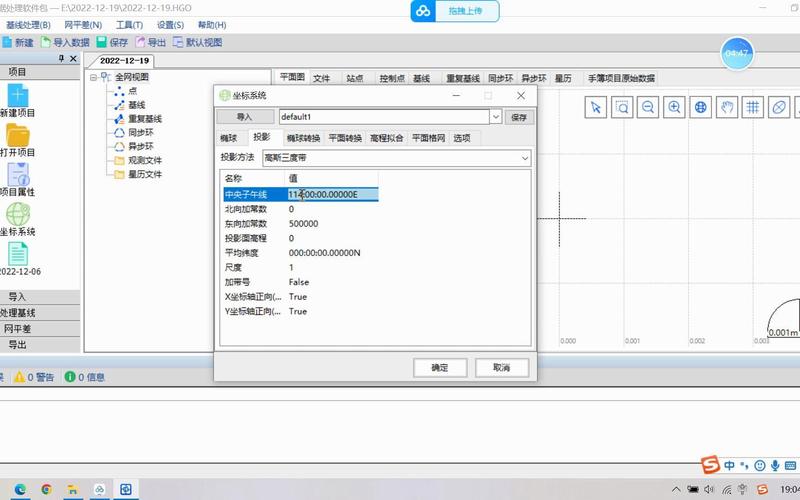Open 项目属性 (project properties) in the sidebar
This screenshot has width=800, height=500.
18,174
